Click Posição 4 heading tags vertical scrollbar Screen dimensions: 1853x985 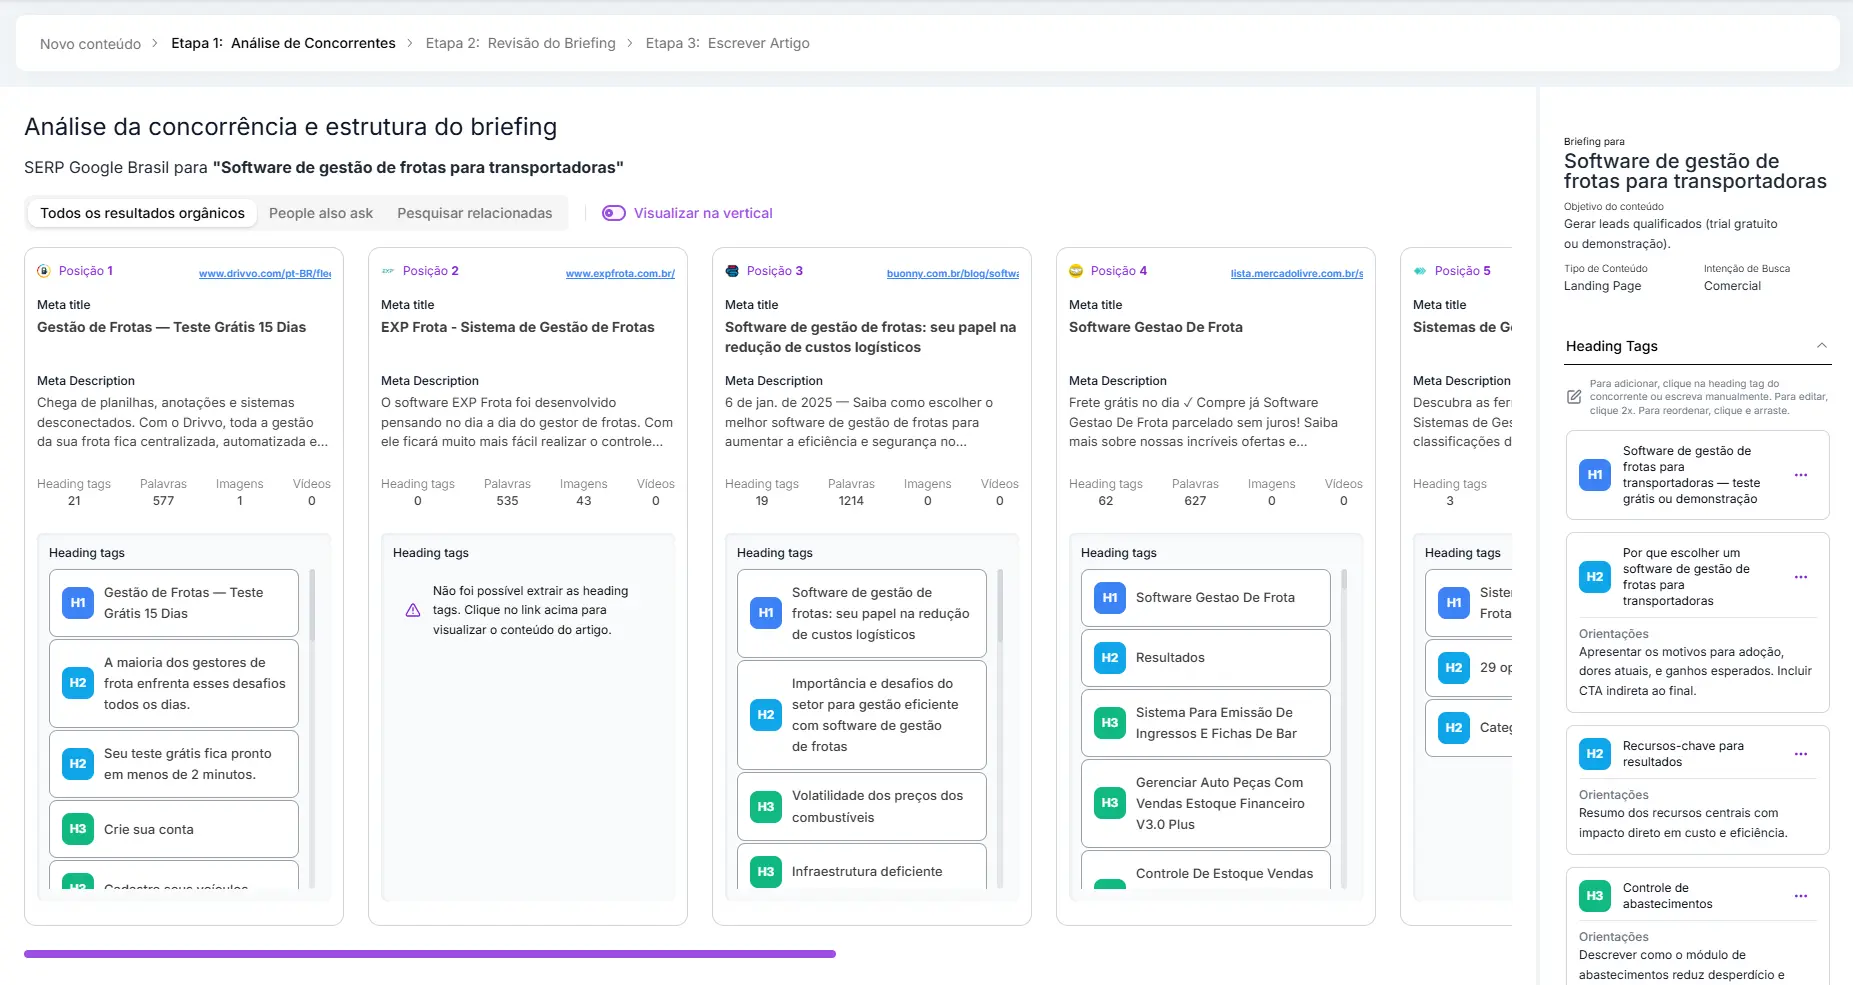[x=1344, y=580]
